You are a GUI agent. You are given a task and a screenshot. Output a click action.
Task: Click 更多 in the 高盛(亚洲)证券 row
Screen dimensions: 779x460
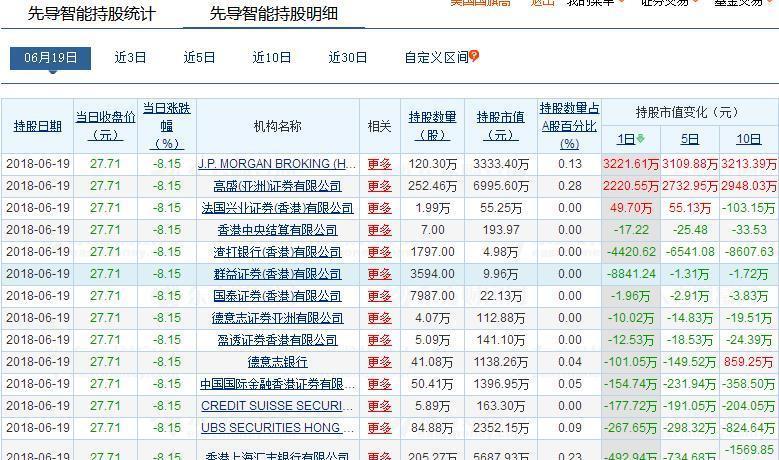point(380,186)
